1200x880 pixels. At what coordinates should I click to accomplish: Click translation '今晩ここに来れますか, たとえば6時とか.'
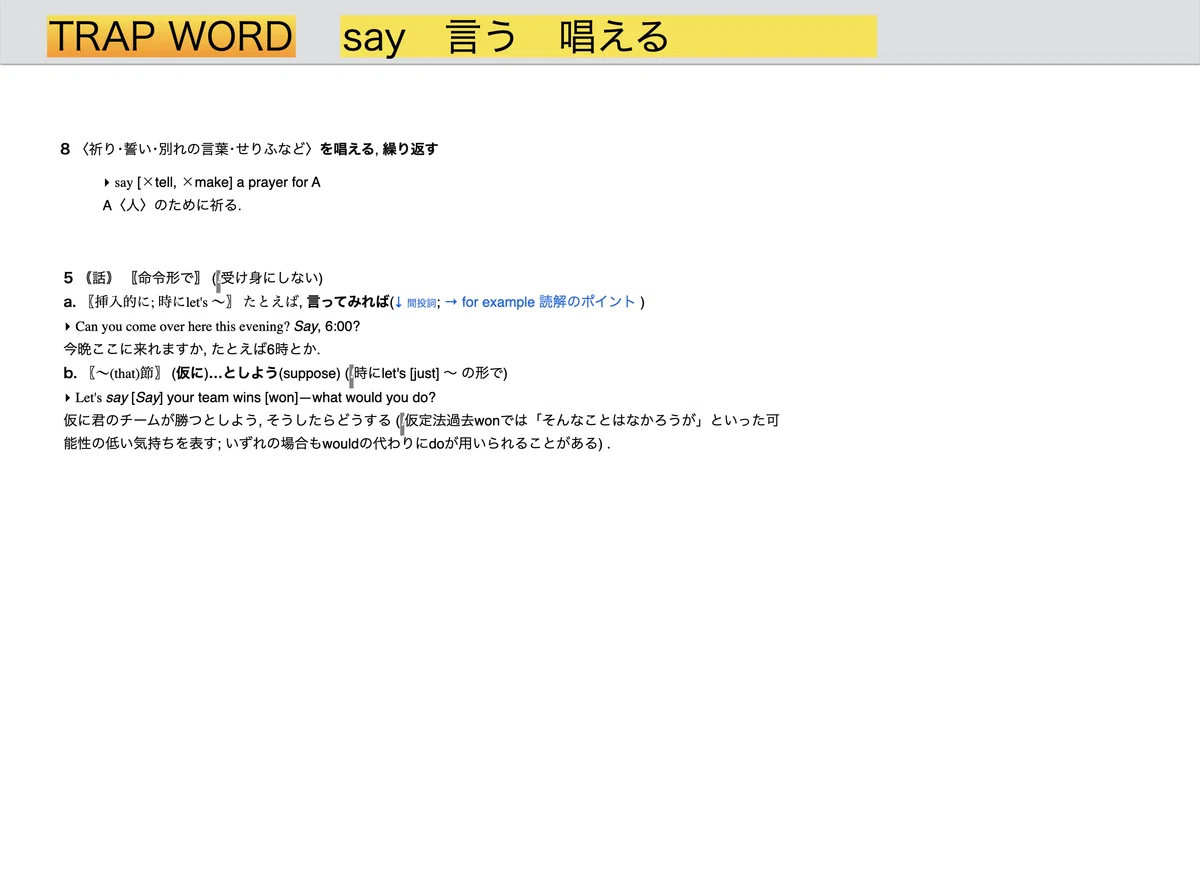tap(192, 350)
